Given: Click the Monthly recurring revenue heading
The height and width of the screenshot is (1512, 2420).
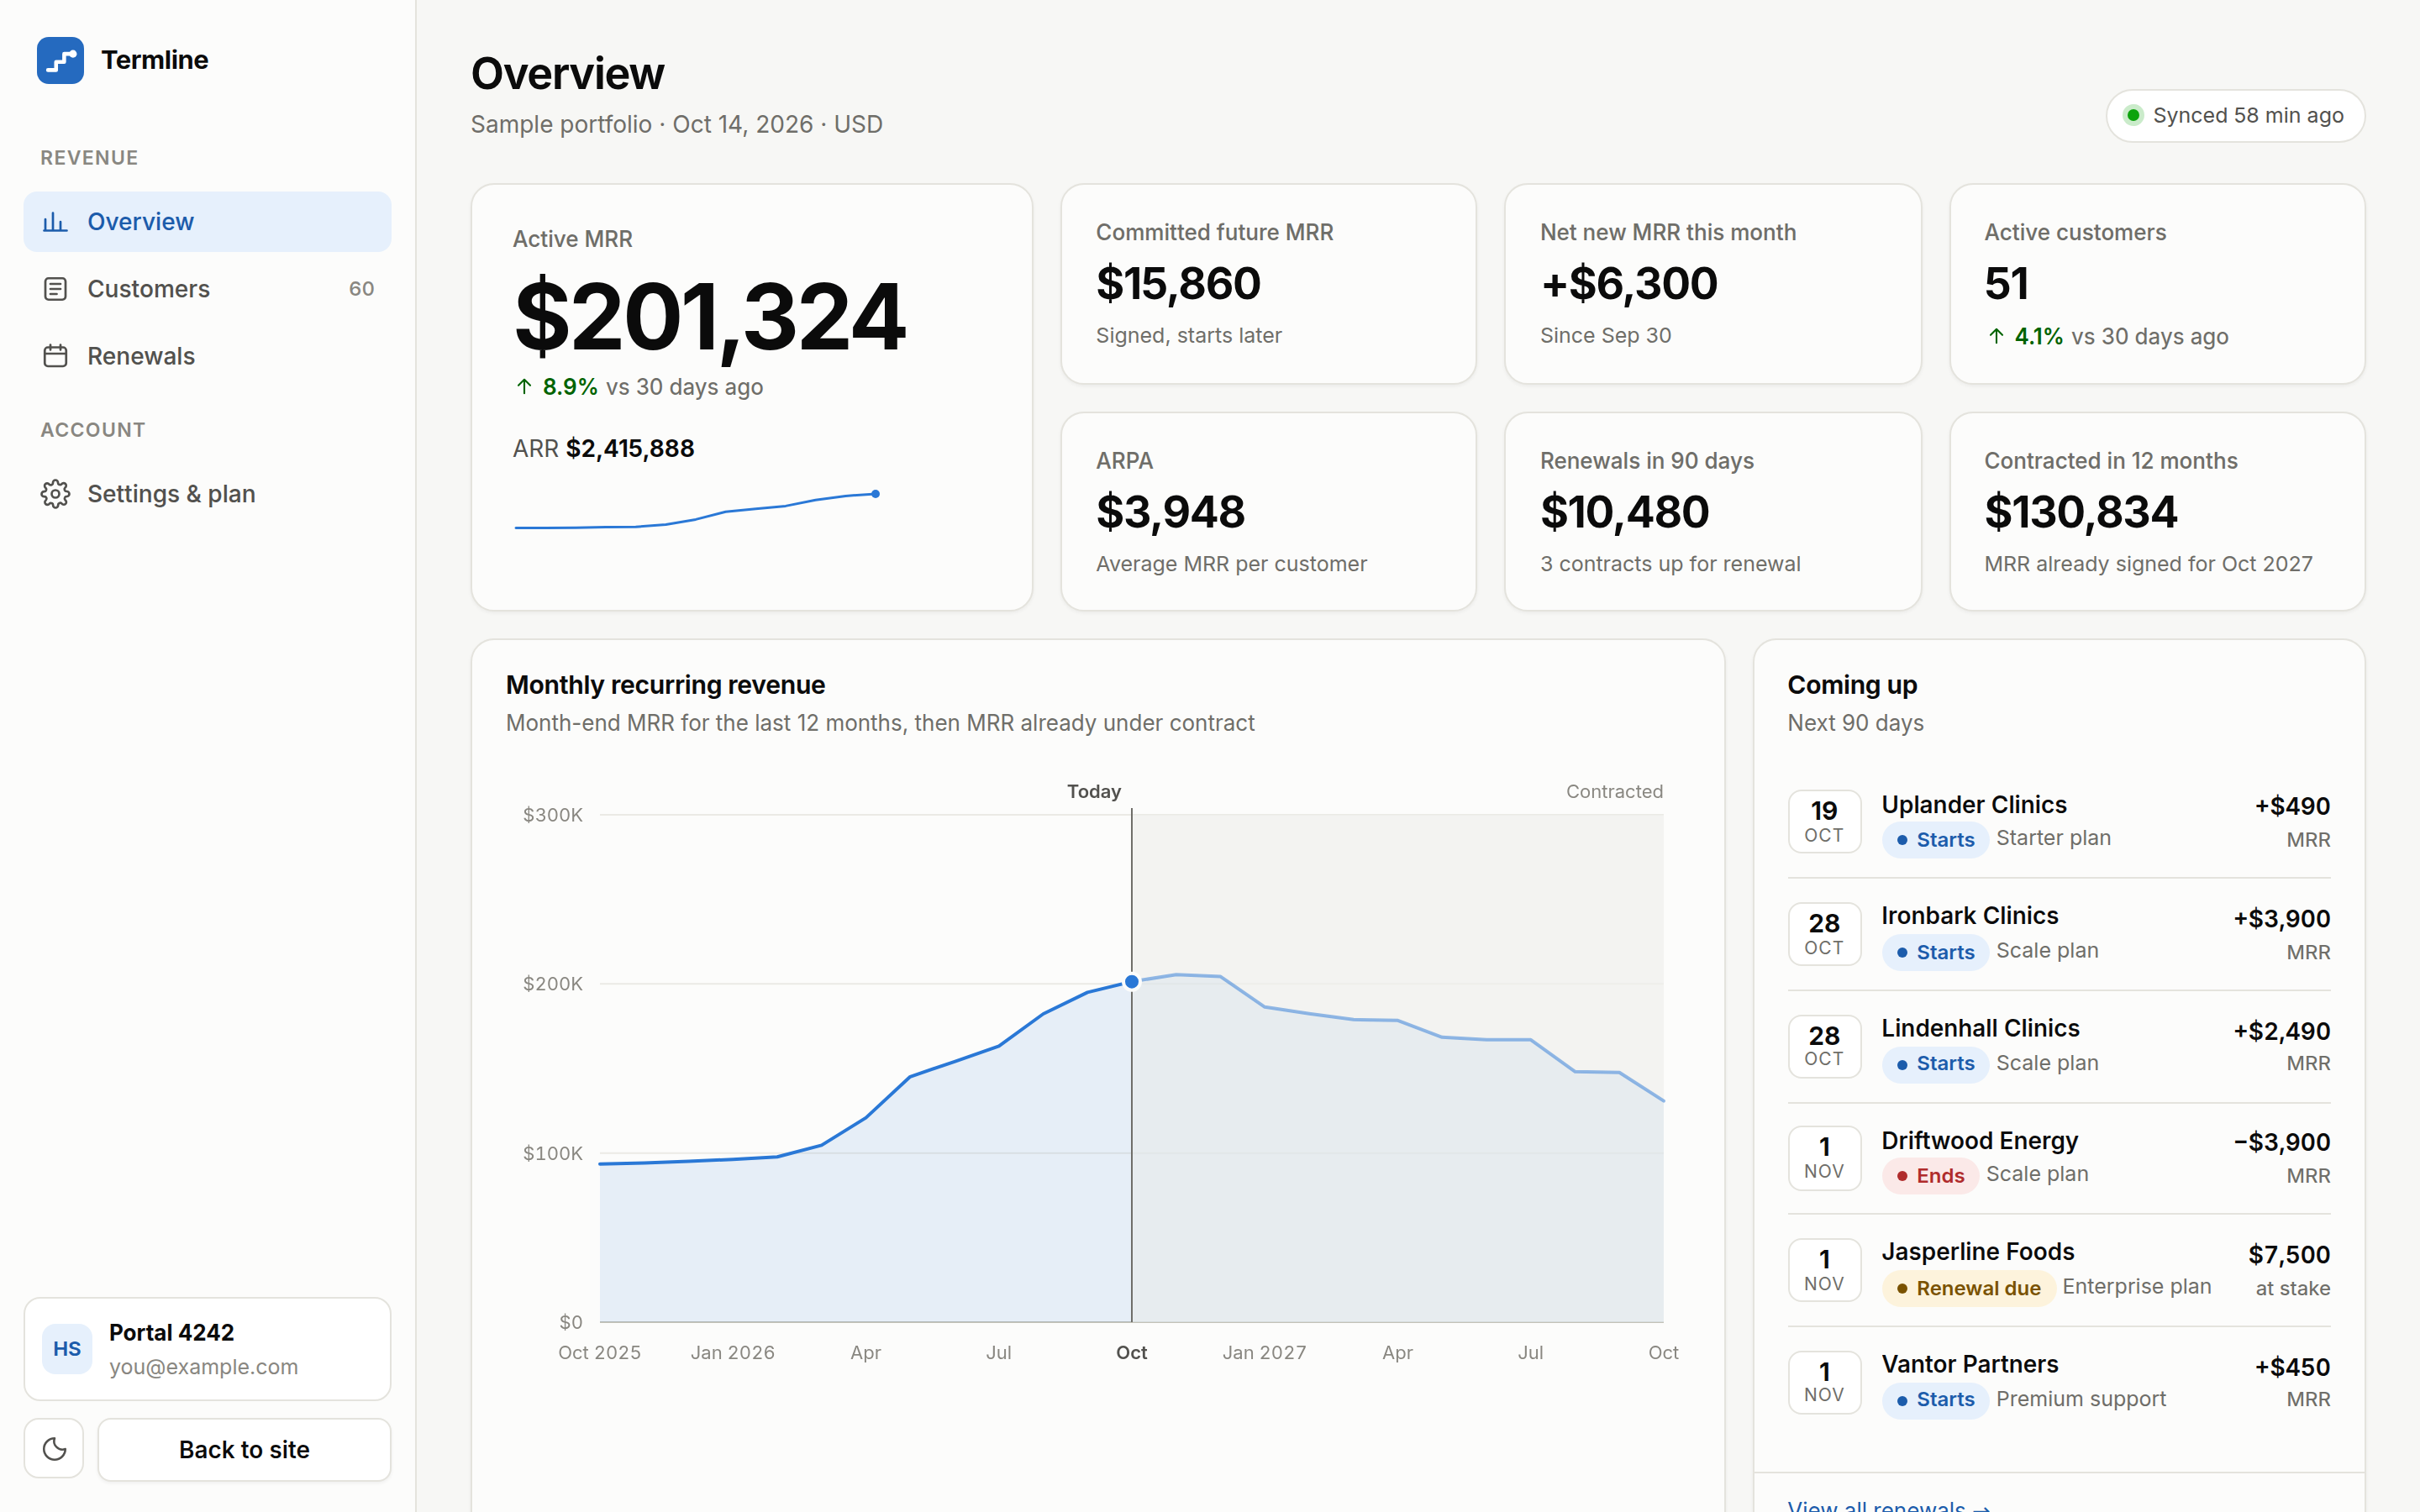Looking at the screenshot, I should 665,685.
